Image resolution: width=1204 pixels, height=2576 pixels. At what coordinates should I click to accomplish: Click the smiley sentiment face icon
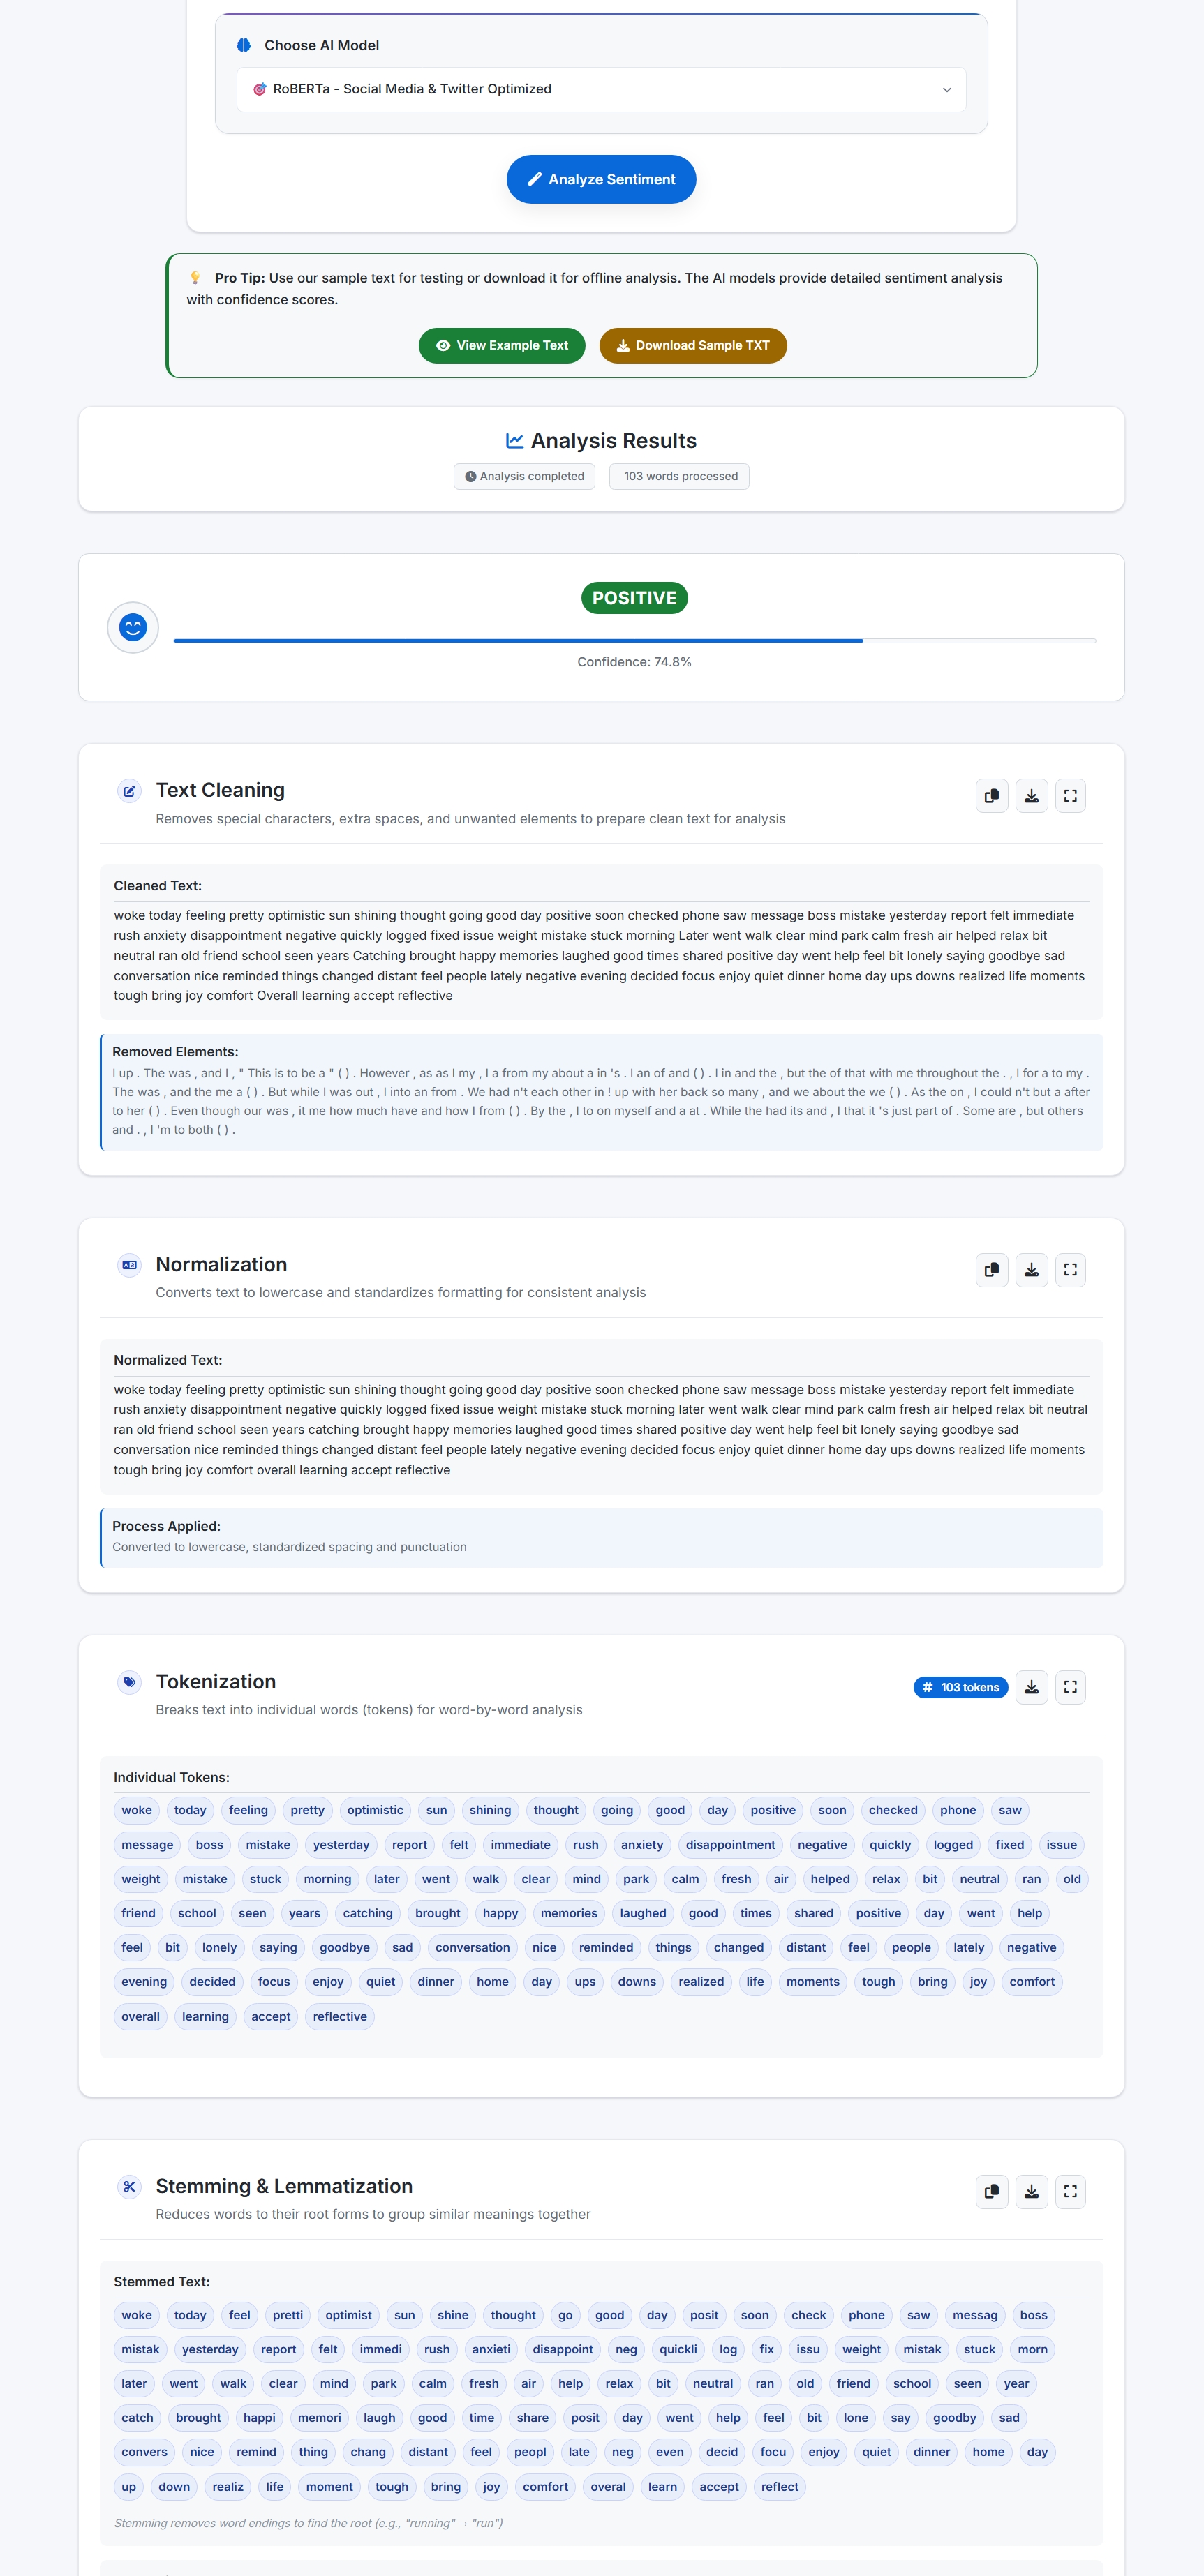(133, 627)
